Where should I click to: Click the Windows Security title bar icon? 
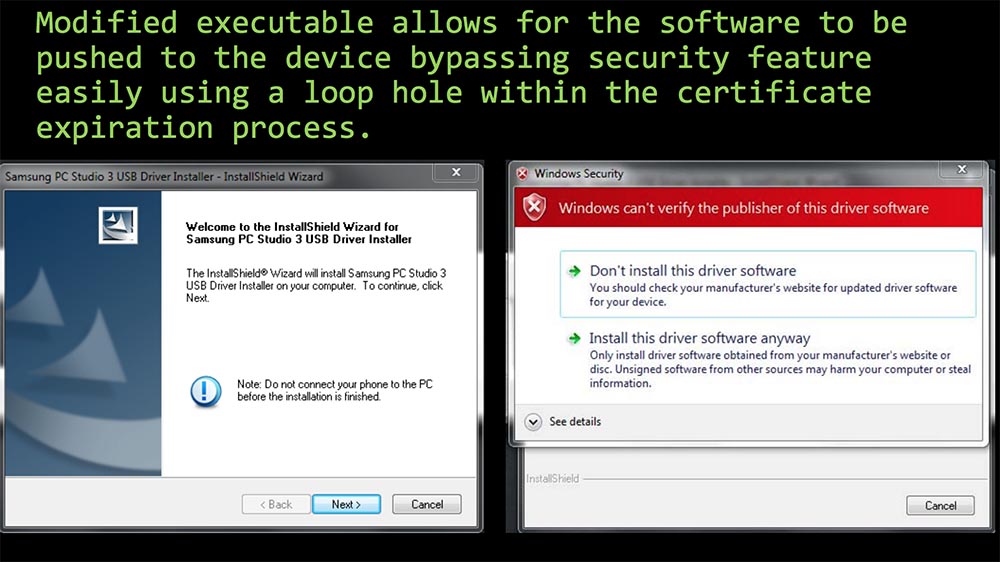pyautogui.click(x=522, y=174)
